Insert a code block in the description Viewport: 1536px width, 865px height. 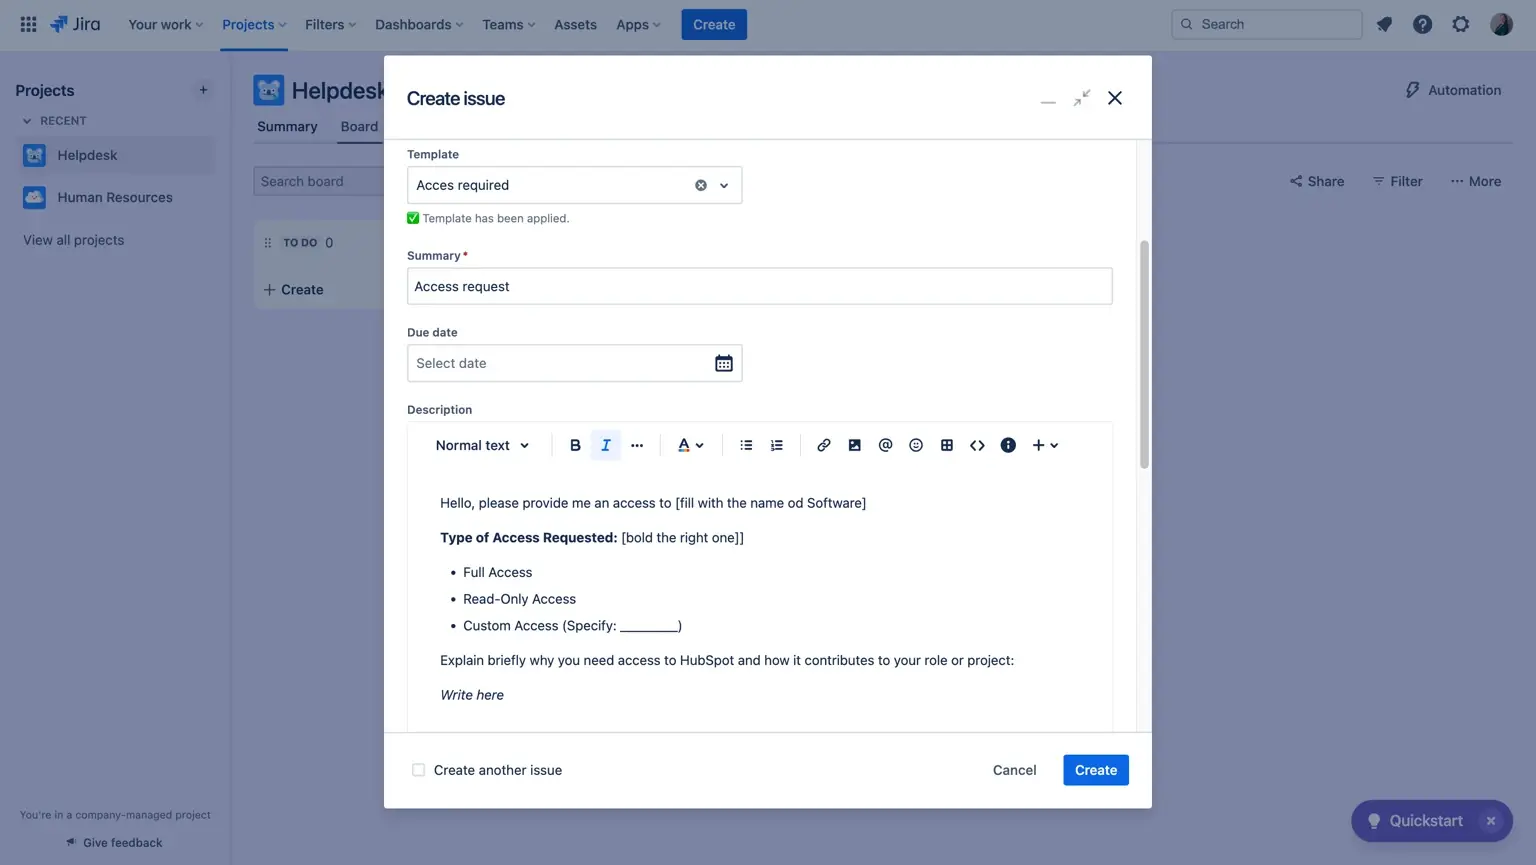[x=977, y=445]
